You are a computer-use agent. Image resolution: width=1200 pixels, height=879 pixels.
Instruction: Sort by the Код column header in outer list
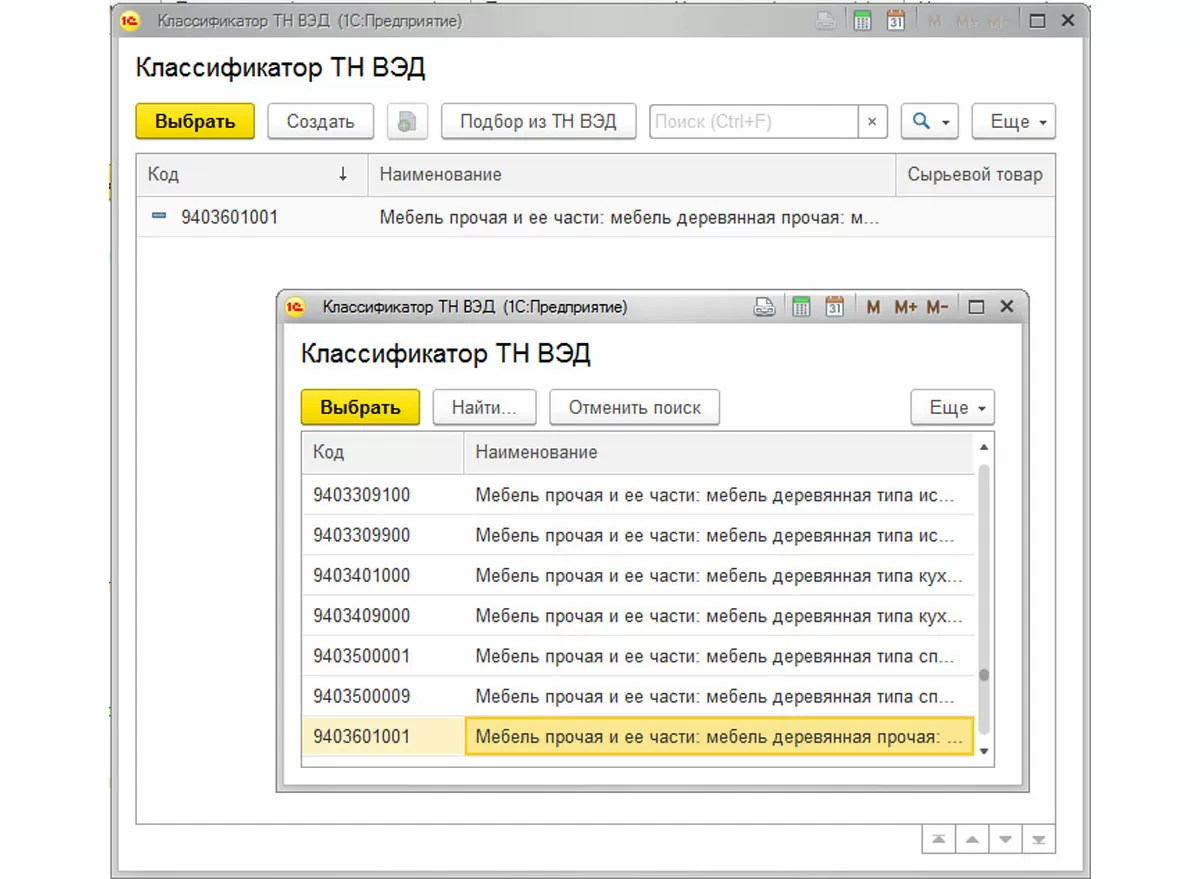[x=250, y=174]
